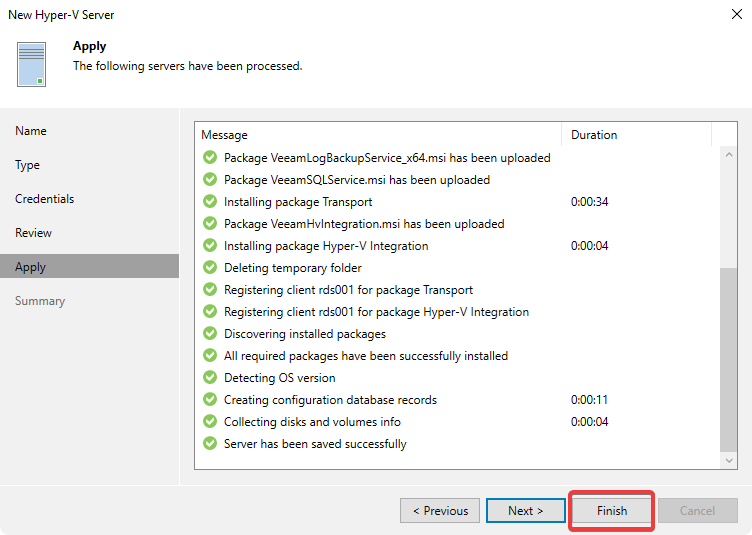
Task: Click the Duration column header
Action: click(636, 135)
